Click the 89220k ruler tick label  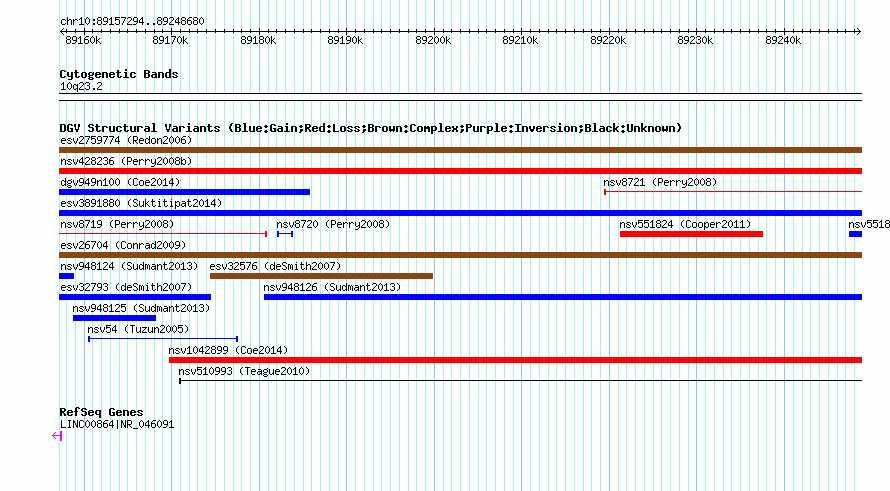point(608,40)
